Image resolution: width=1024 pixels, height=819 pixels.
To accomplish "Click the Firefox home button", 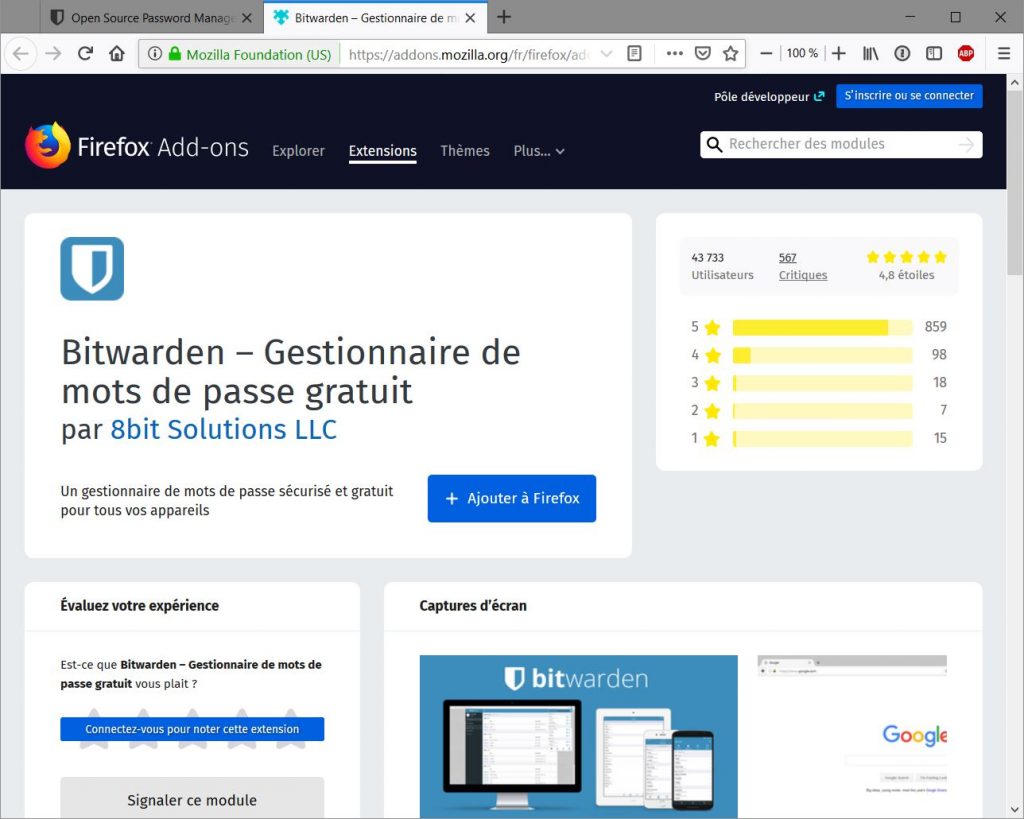I will 117,54.
